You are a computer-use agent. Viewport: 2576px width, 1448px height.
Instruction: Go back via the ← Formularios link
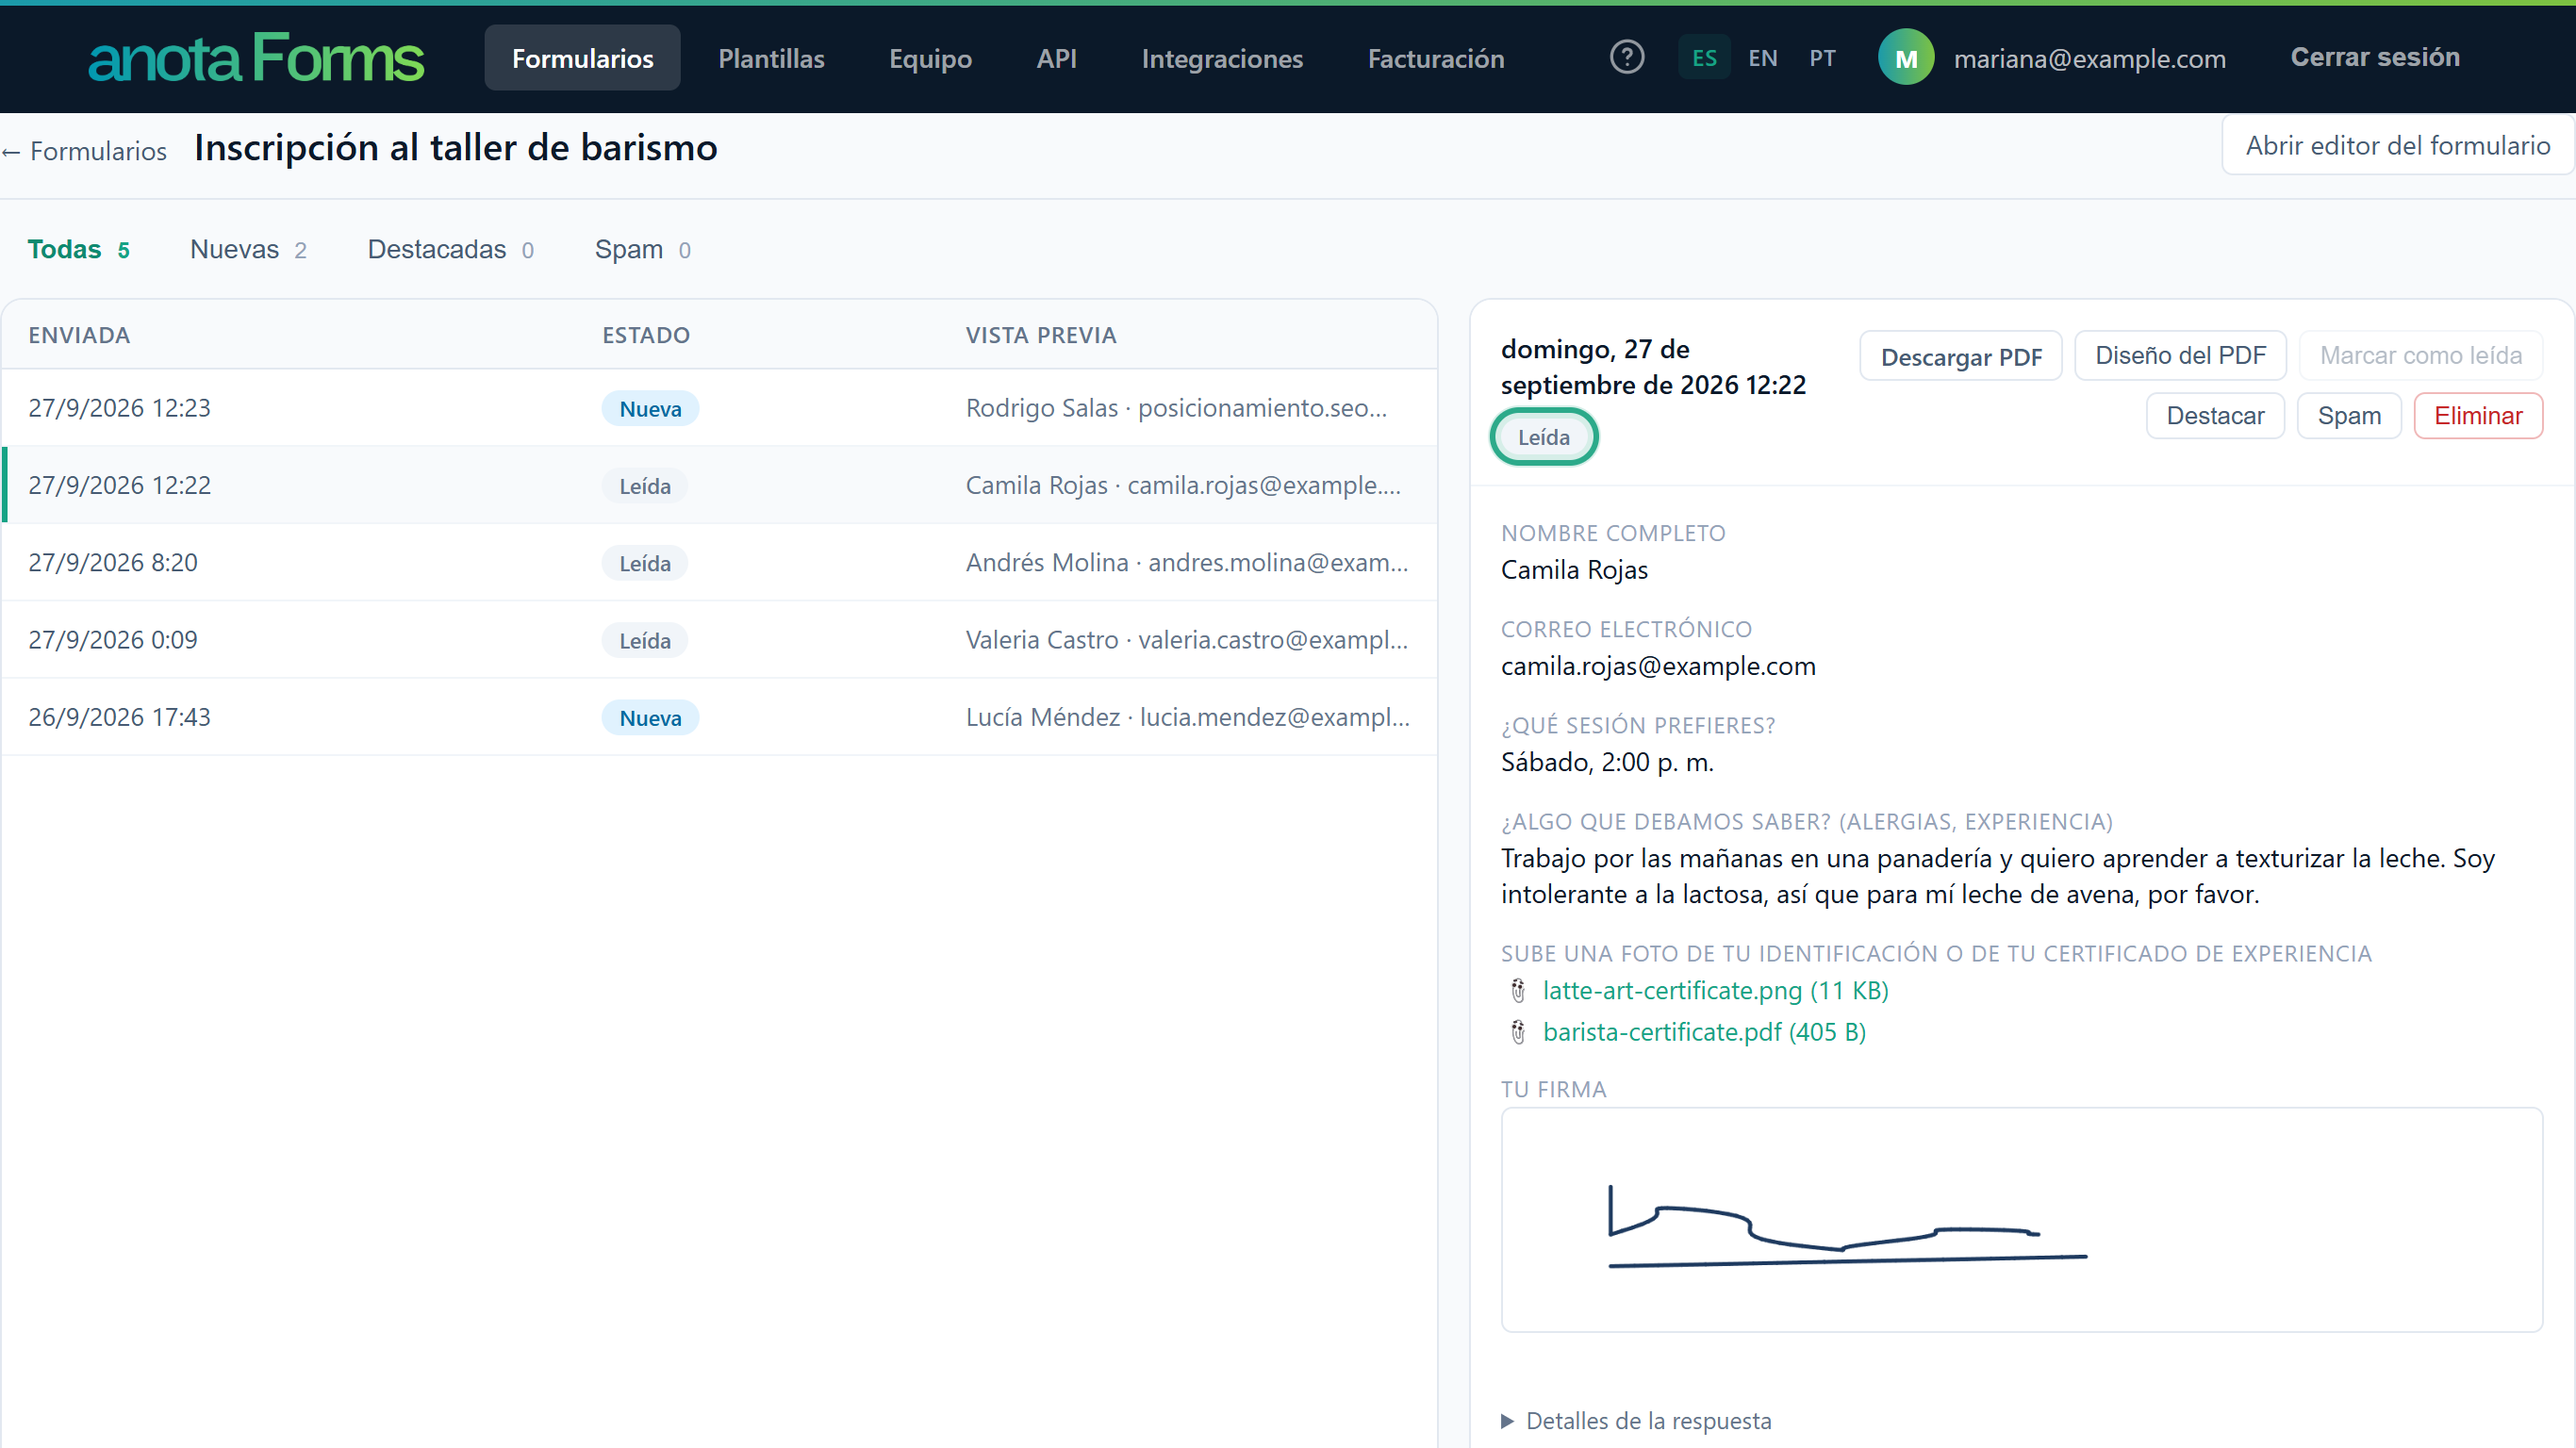point(84,151)
